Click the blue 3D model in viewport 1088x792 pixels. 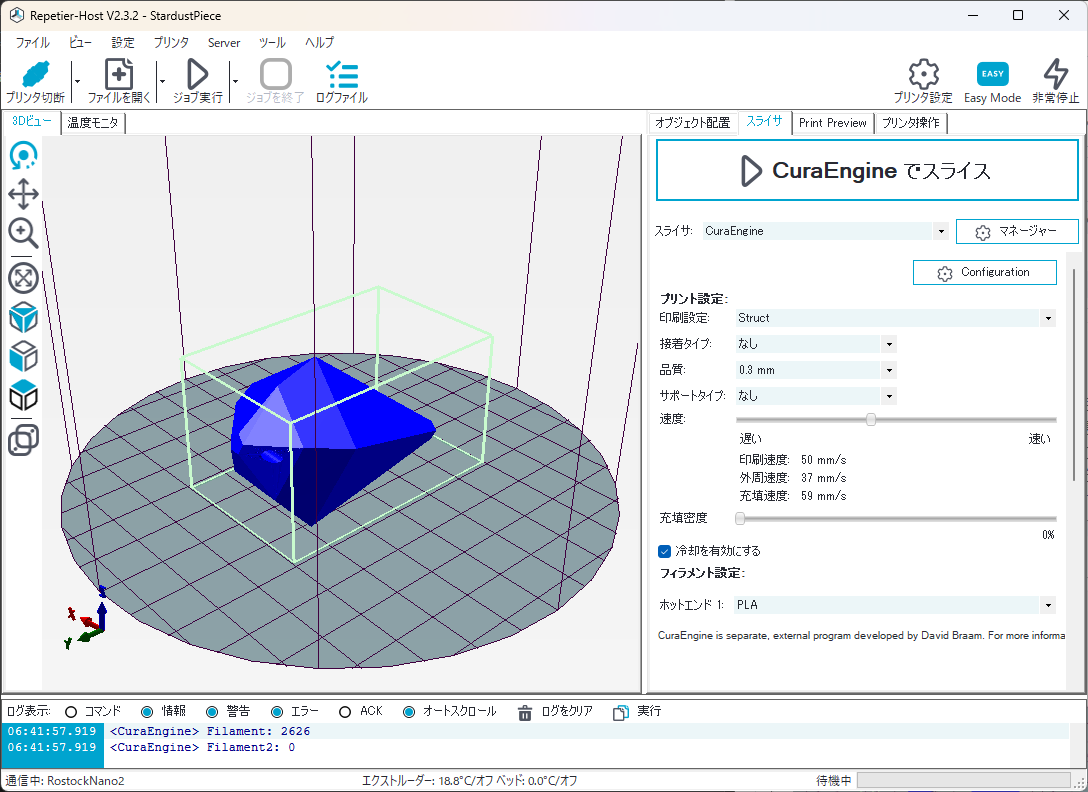[x=326, y=437]
